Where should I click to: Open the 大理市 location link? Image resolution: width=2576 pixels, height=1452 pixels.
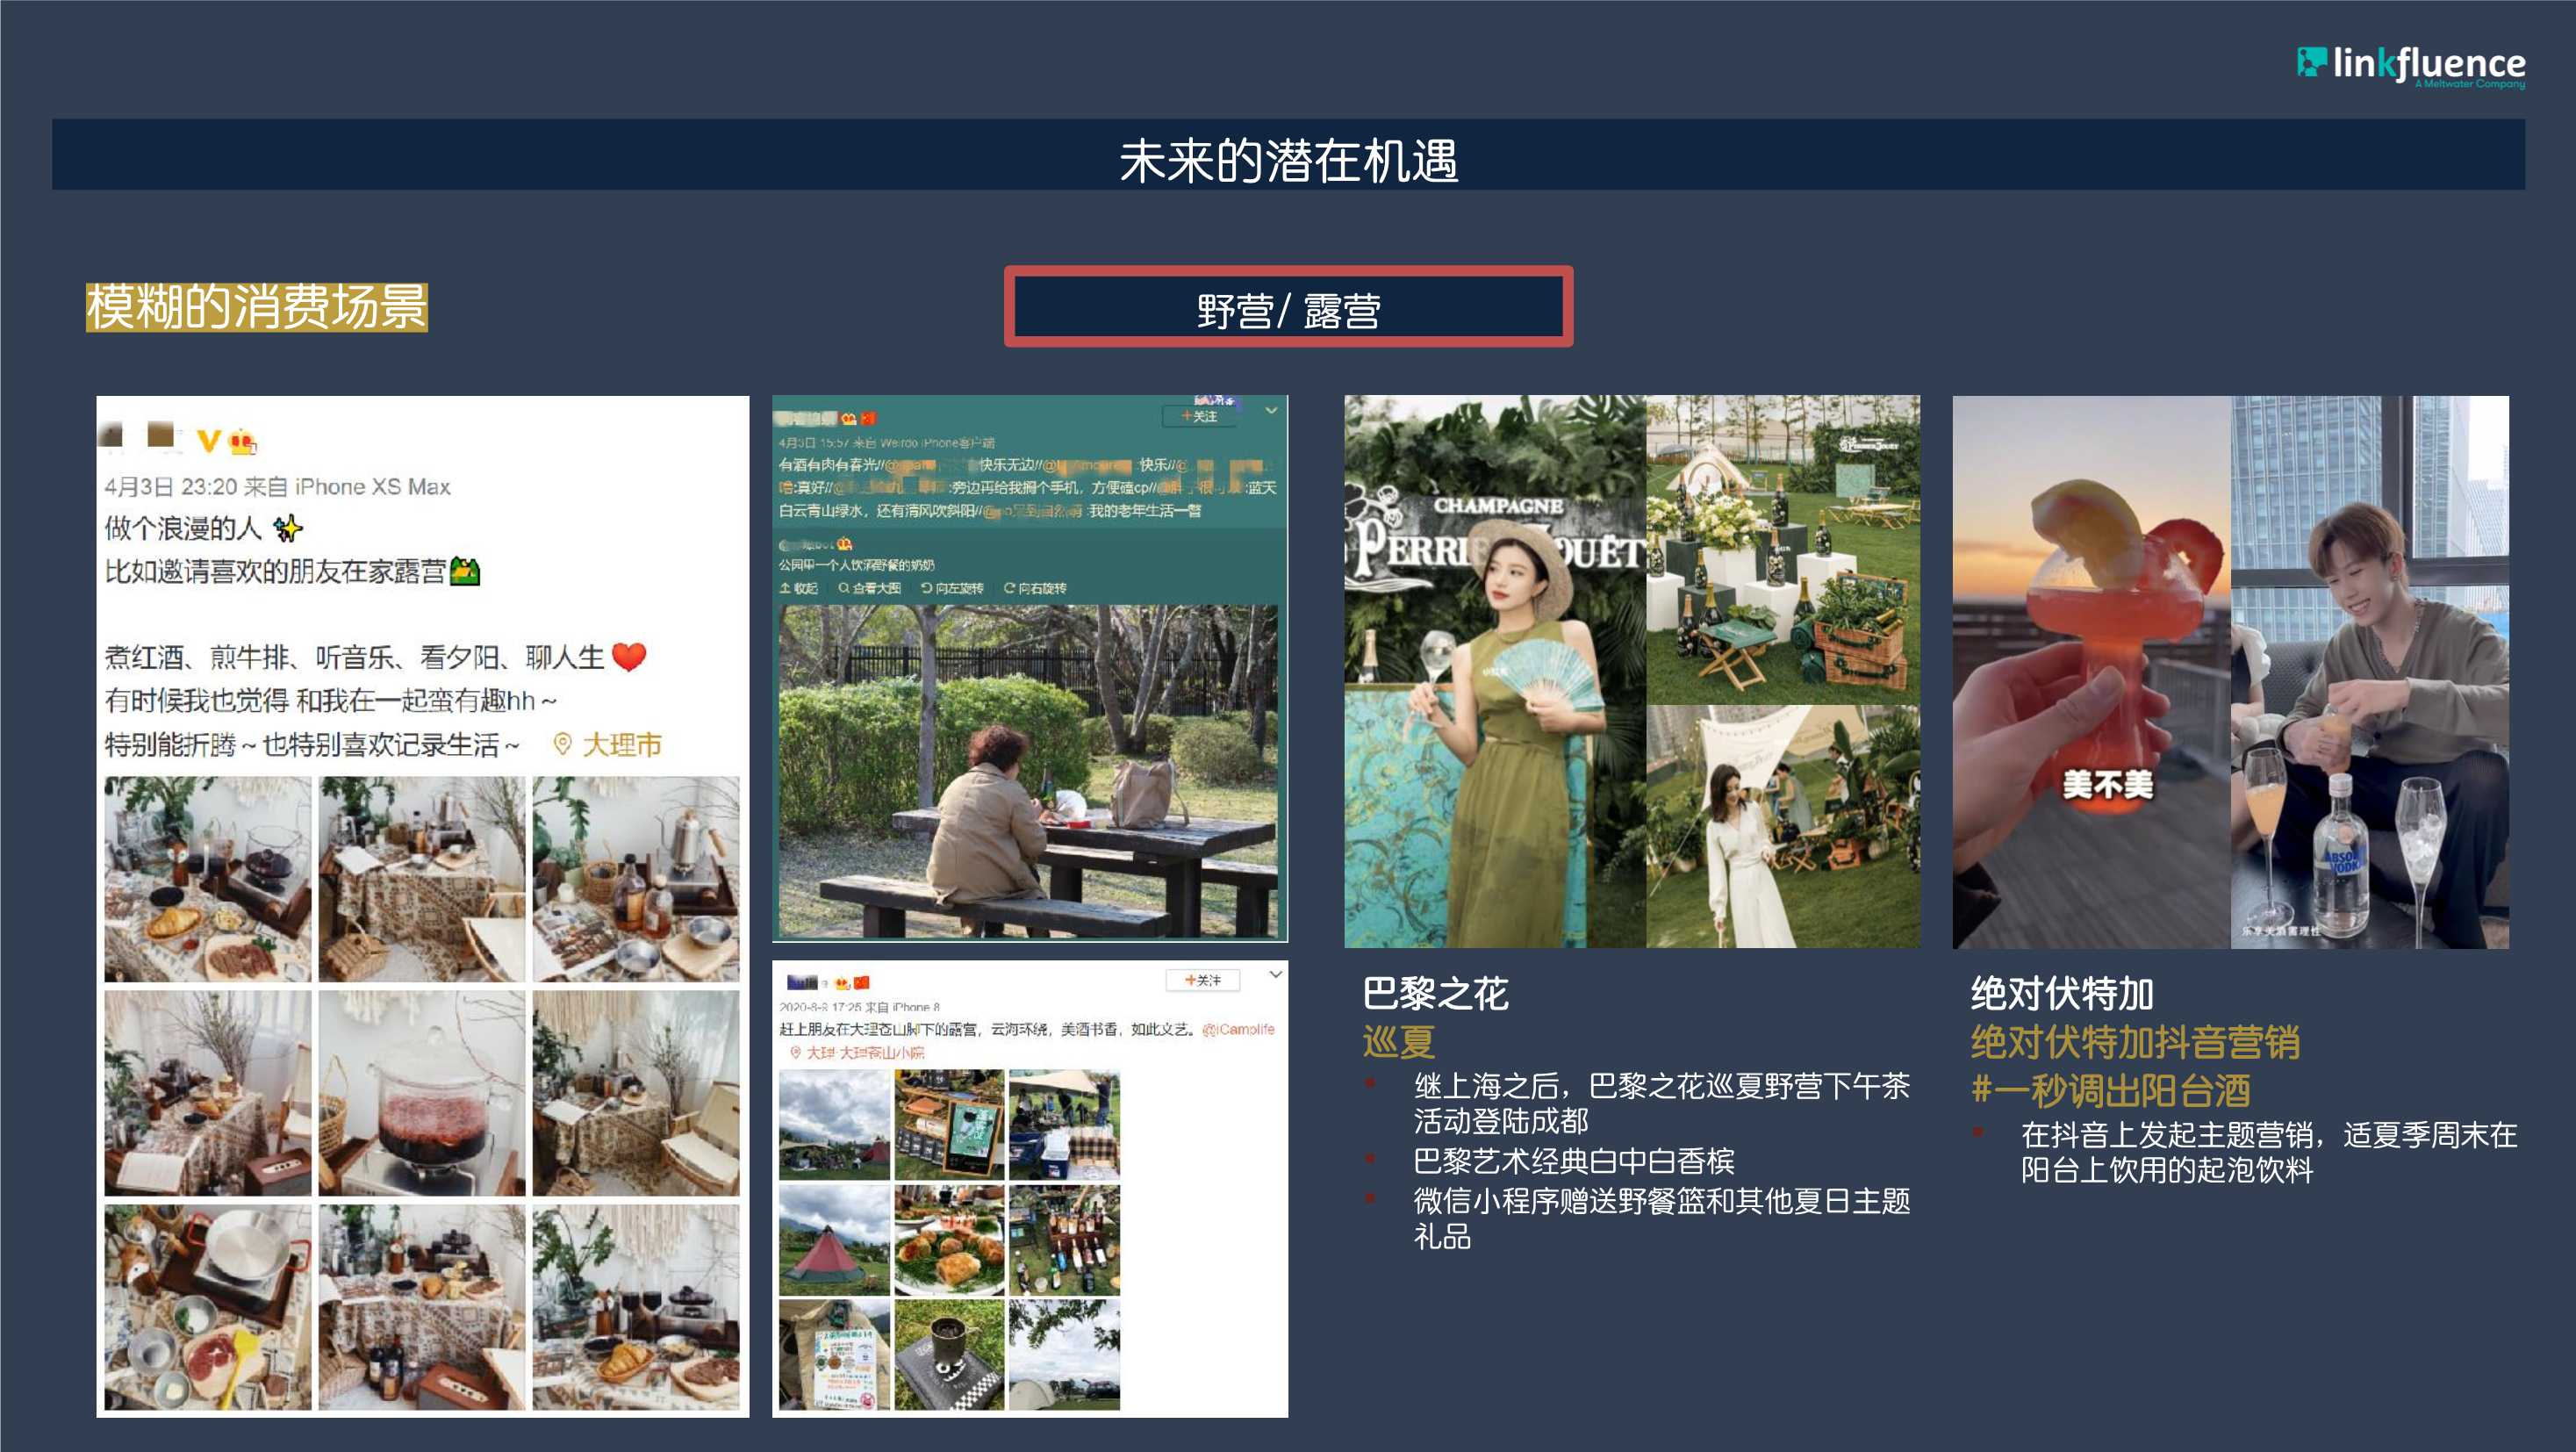tap(621, 744)
